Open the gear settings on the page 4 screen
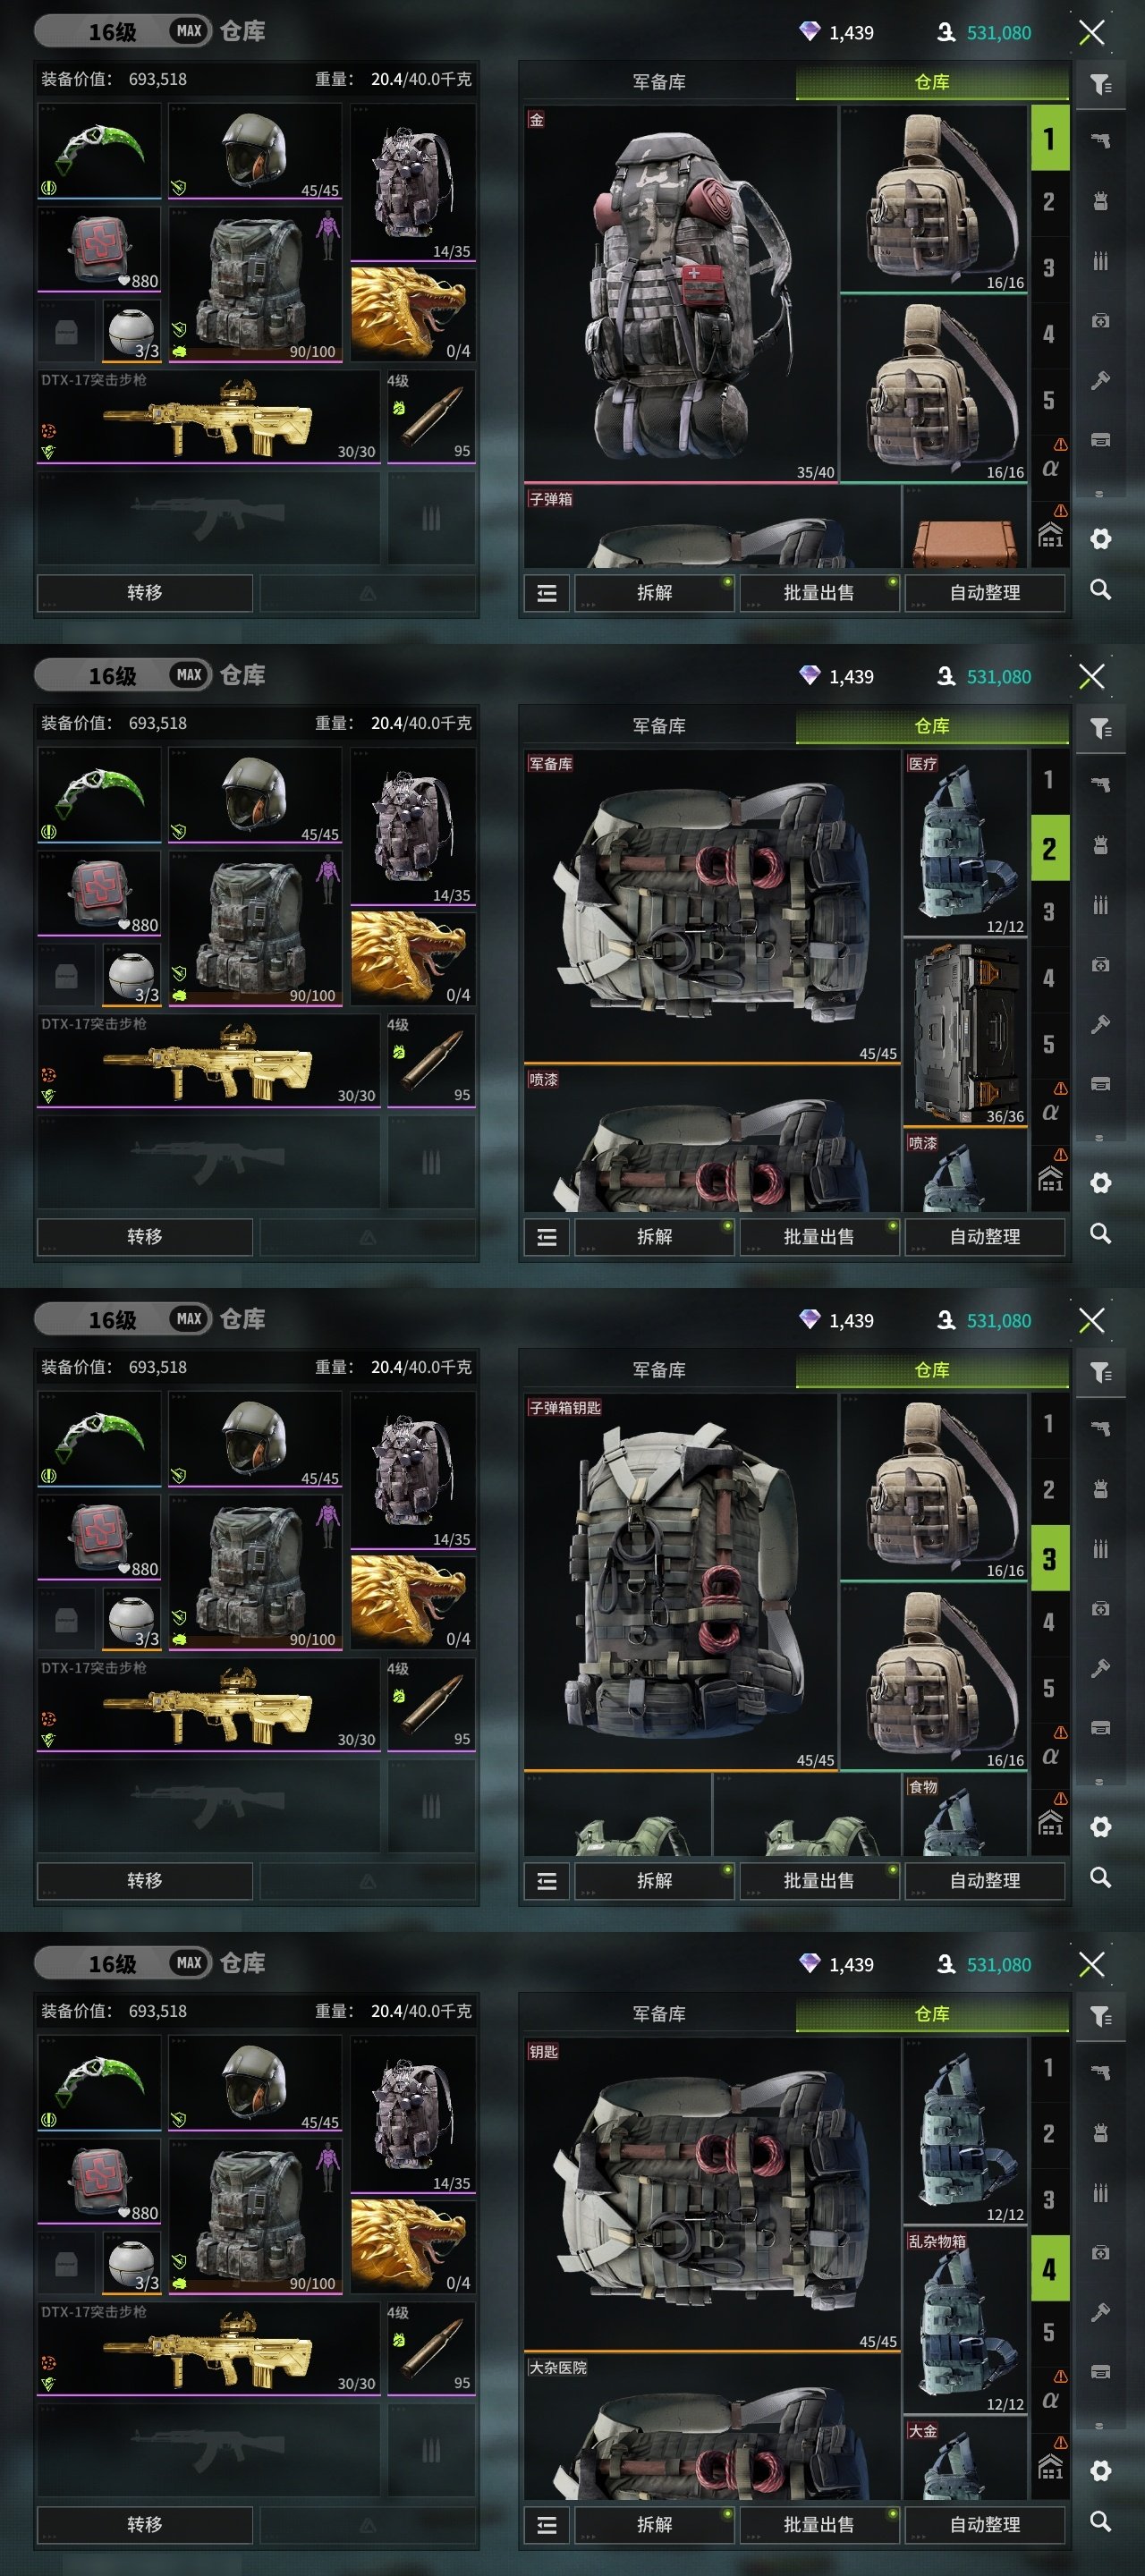Screen dimensions: 1145x2576 1100,2471
